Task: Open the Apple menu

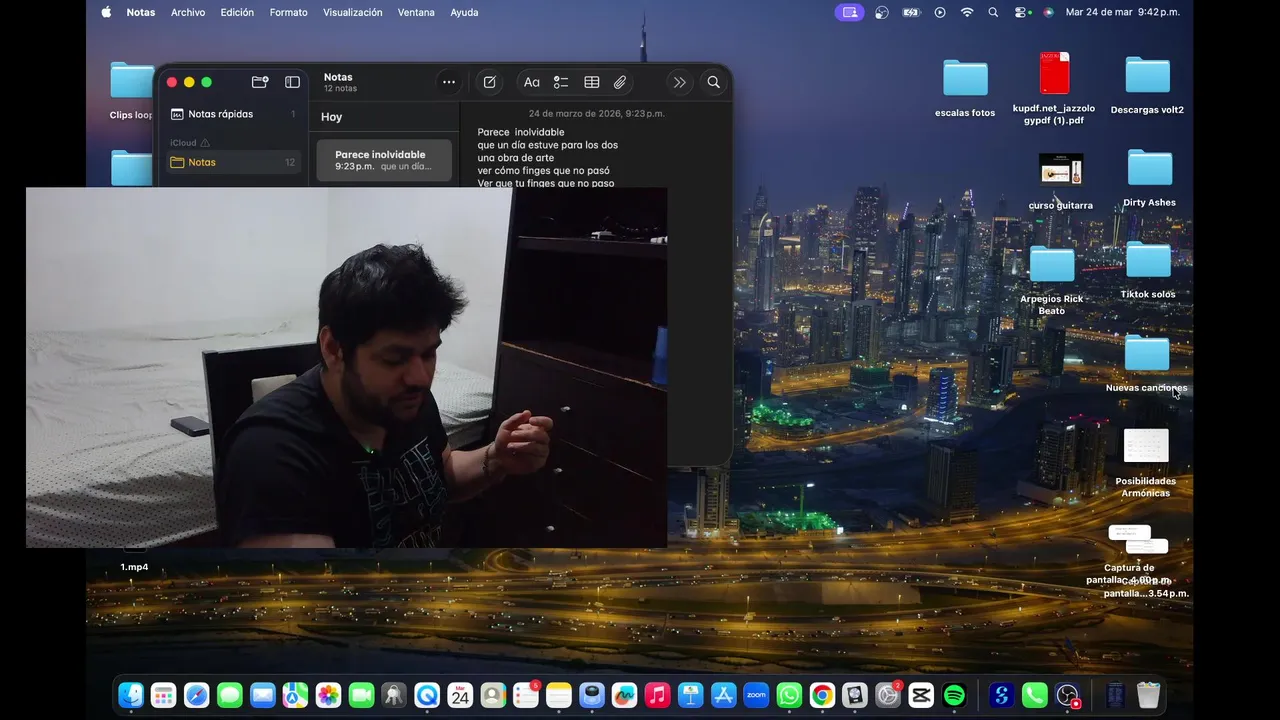Action: (106, 12)
